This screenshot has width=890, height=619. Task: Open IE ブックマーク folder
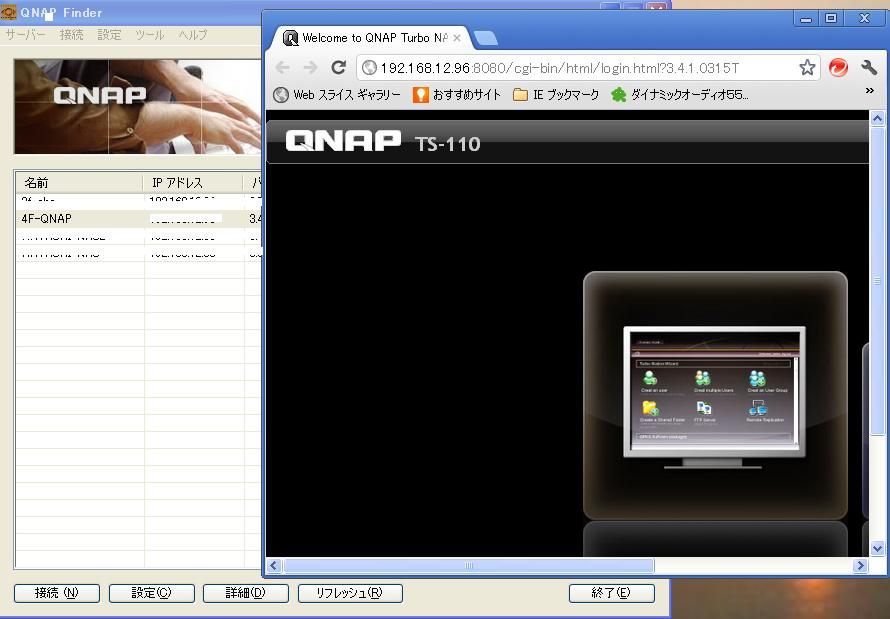(556, 95)
